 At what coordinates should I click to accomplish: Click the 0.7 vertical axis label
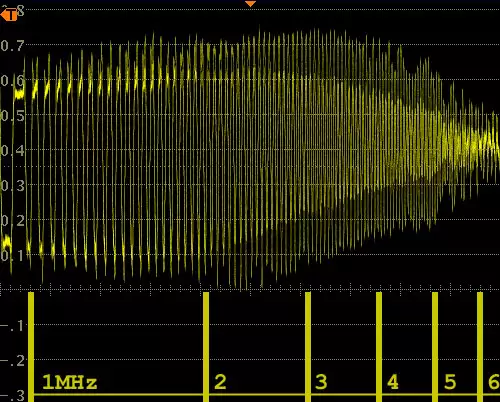[x=13, y=46]
